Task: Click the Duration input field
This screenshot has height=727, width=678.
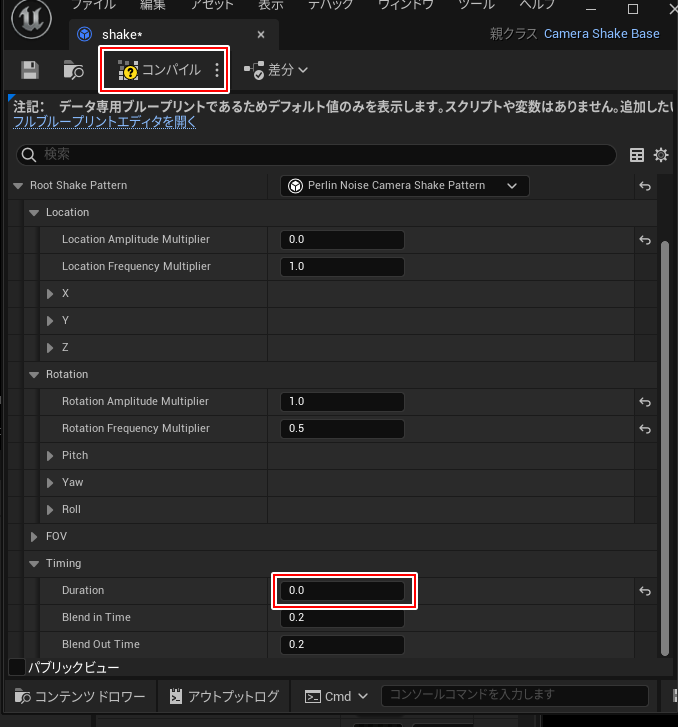Action: pyautogui.click(x=343, y=591)
